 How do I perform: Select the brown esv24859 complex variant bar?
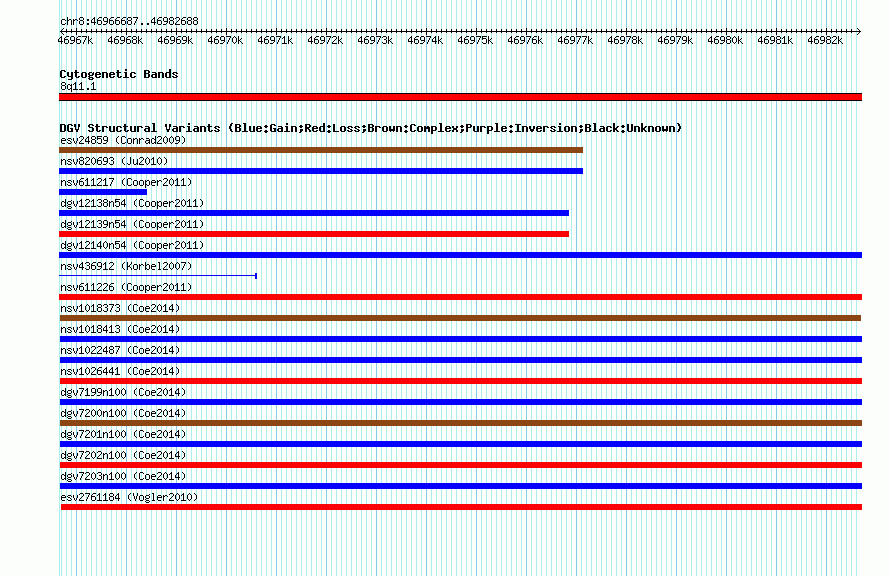click(x=321, y=150)
